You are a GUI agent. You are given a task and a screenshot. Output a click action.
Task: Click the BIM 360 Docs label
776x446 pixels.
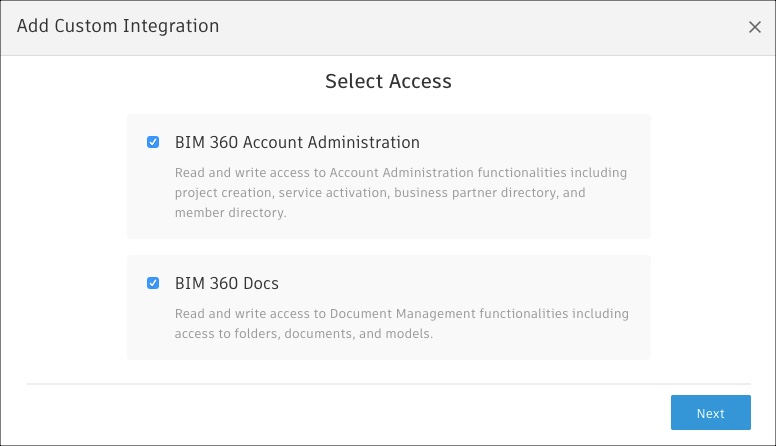(227, 283)
